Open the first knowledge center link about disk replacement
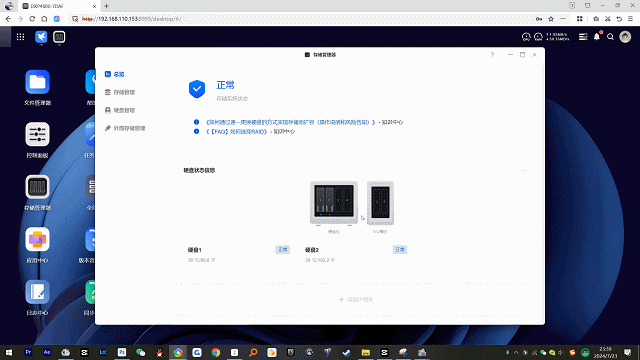640x360 pixels. [290, 122]
